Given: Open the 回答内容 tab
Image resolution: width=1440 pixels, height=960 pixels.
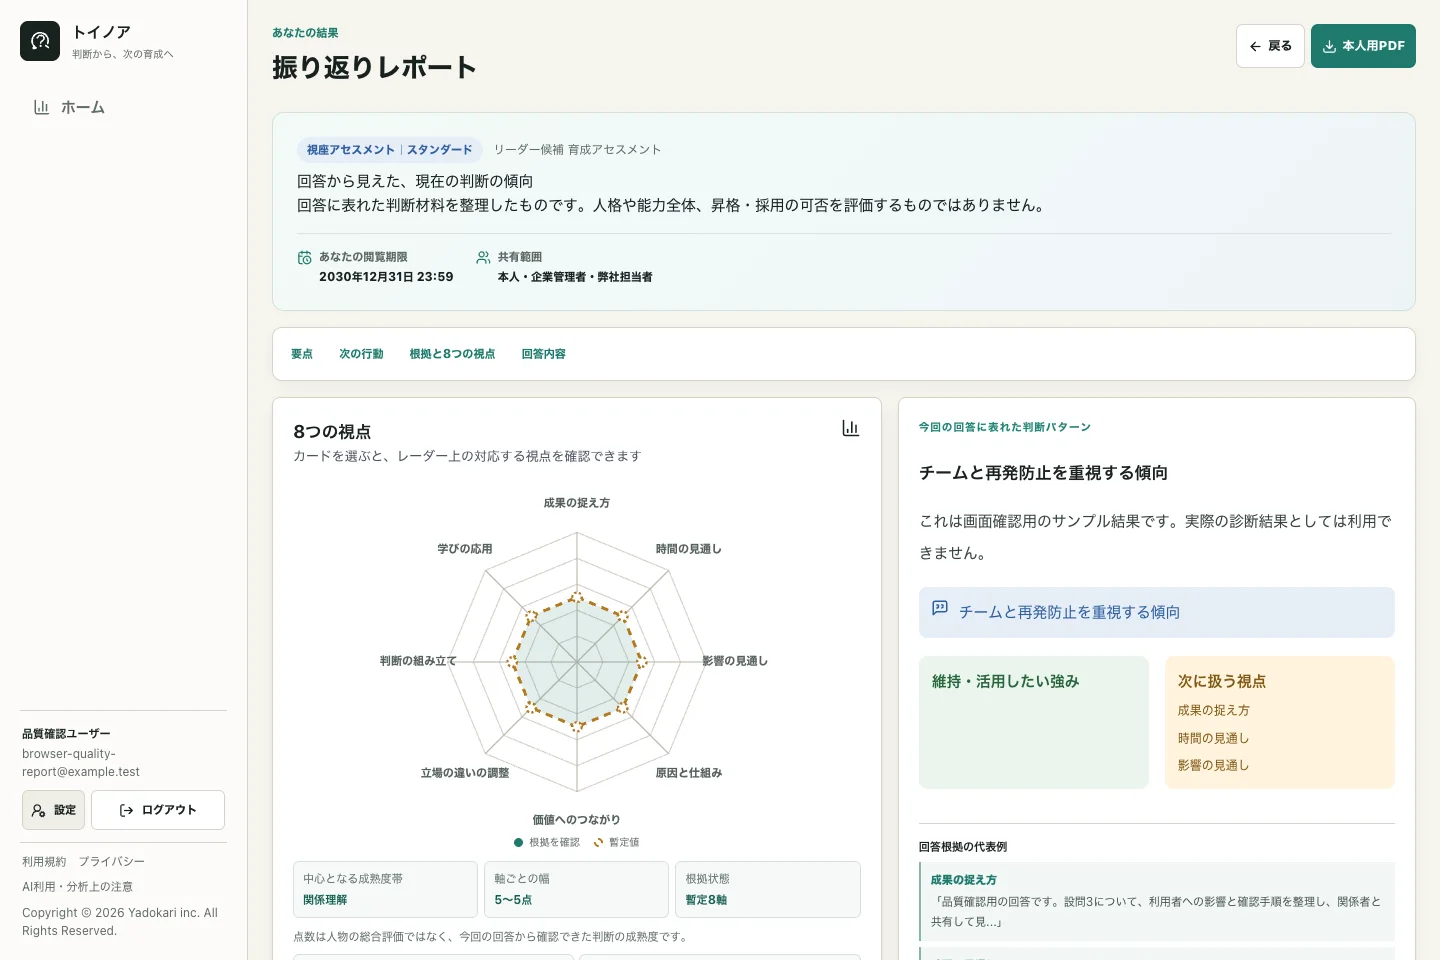Looking at the screenshot, I should tap(543, 354).
